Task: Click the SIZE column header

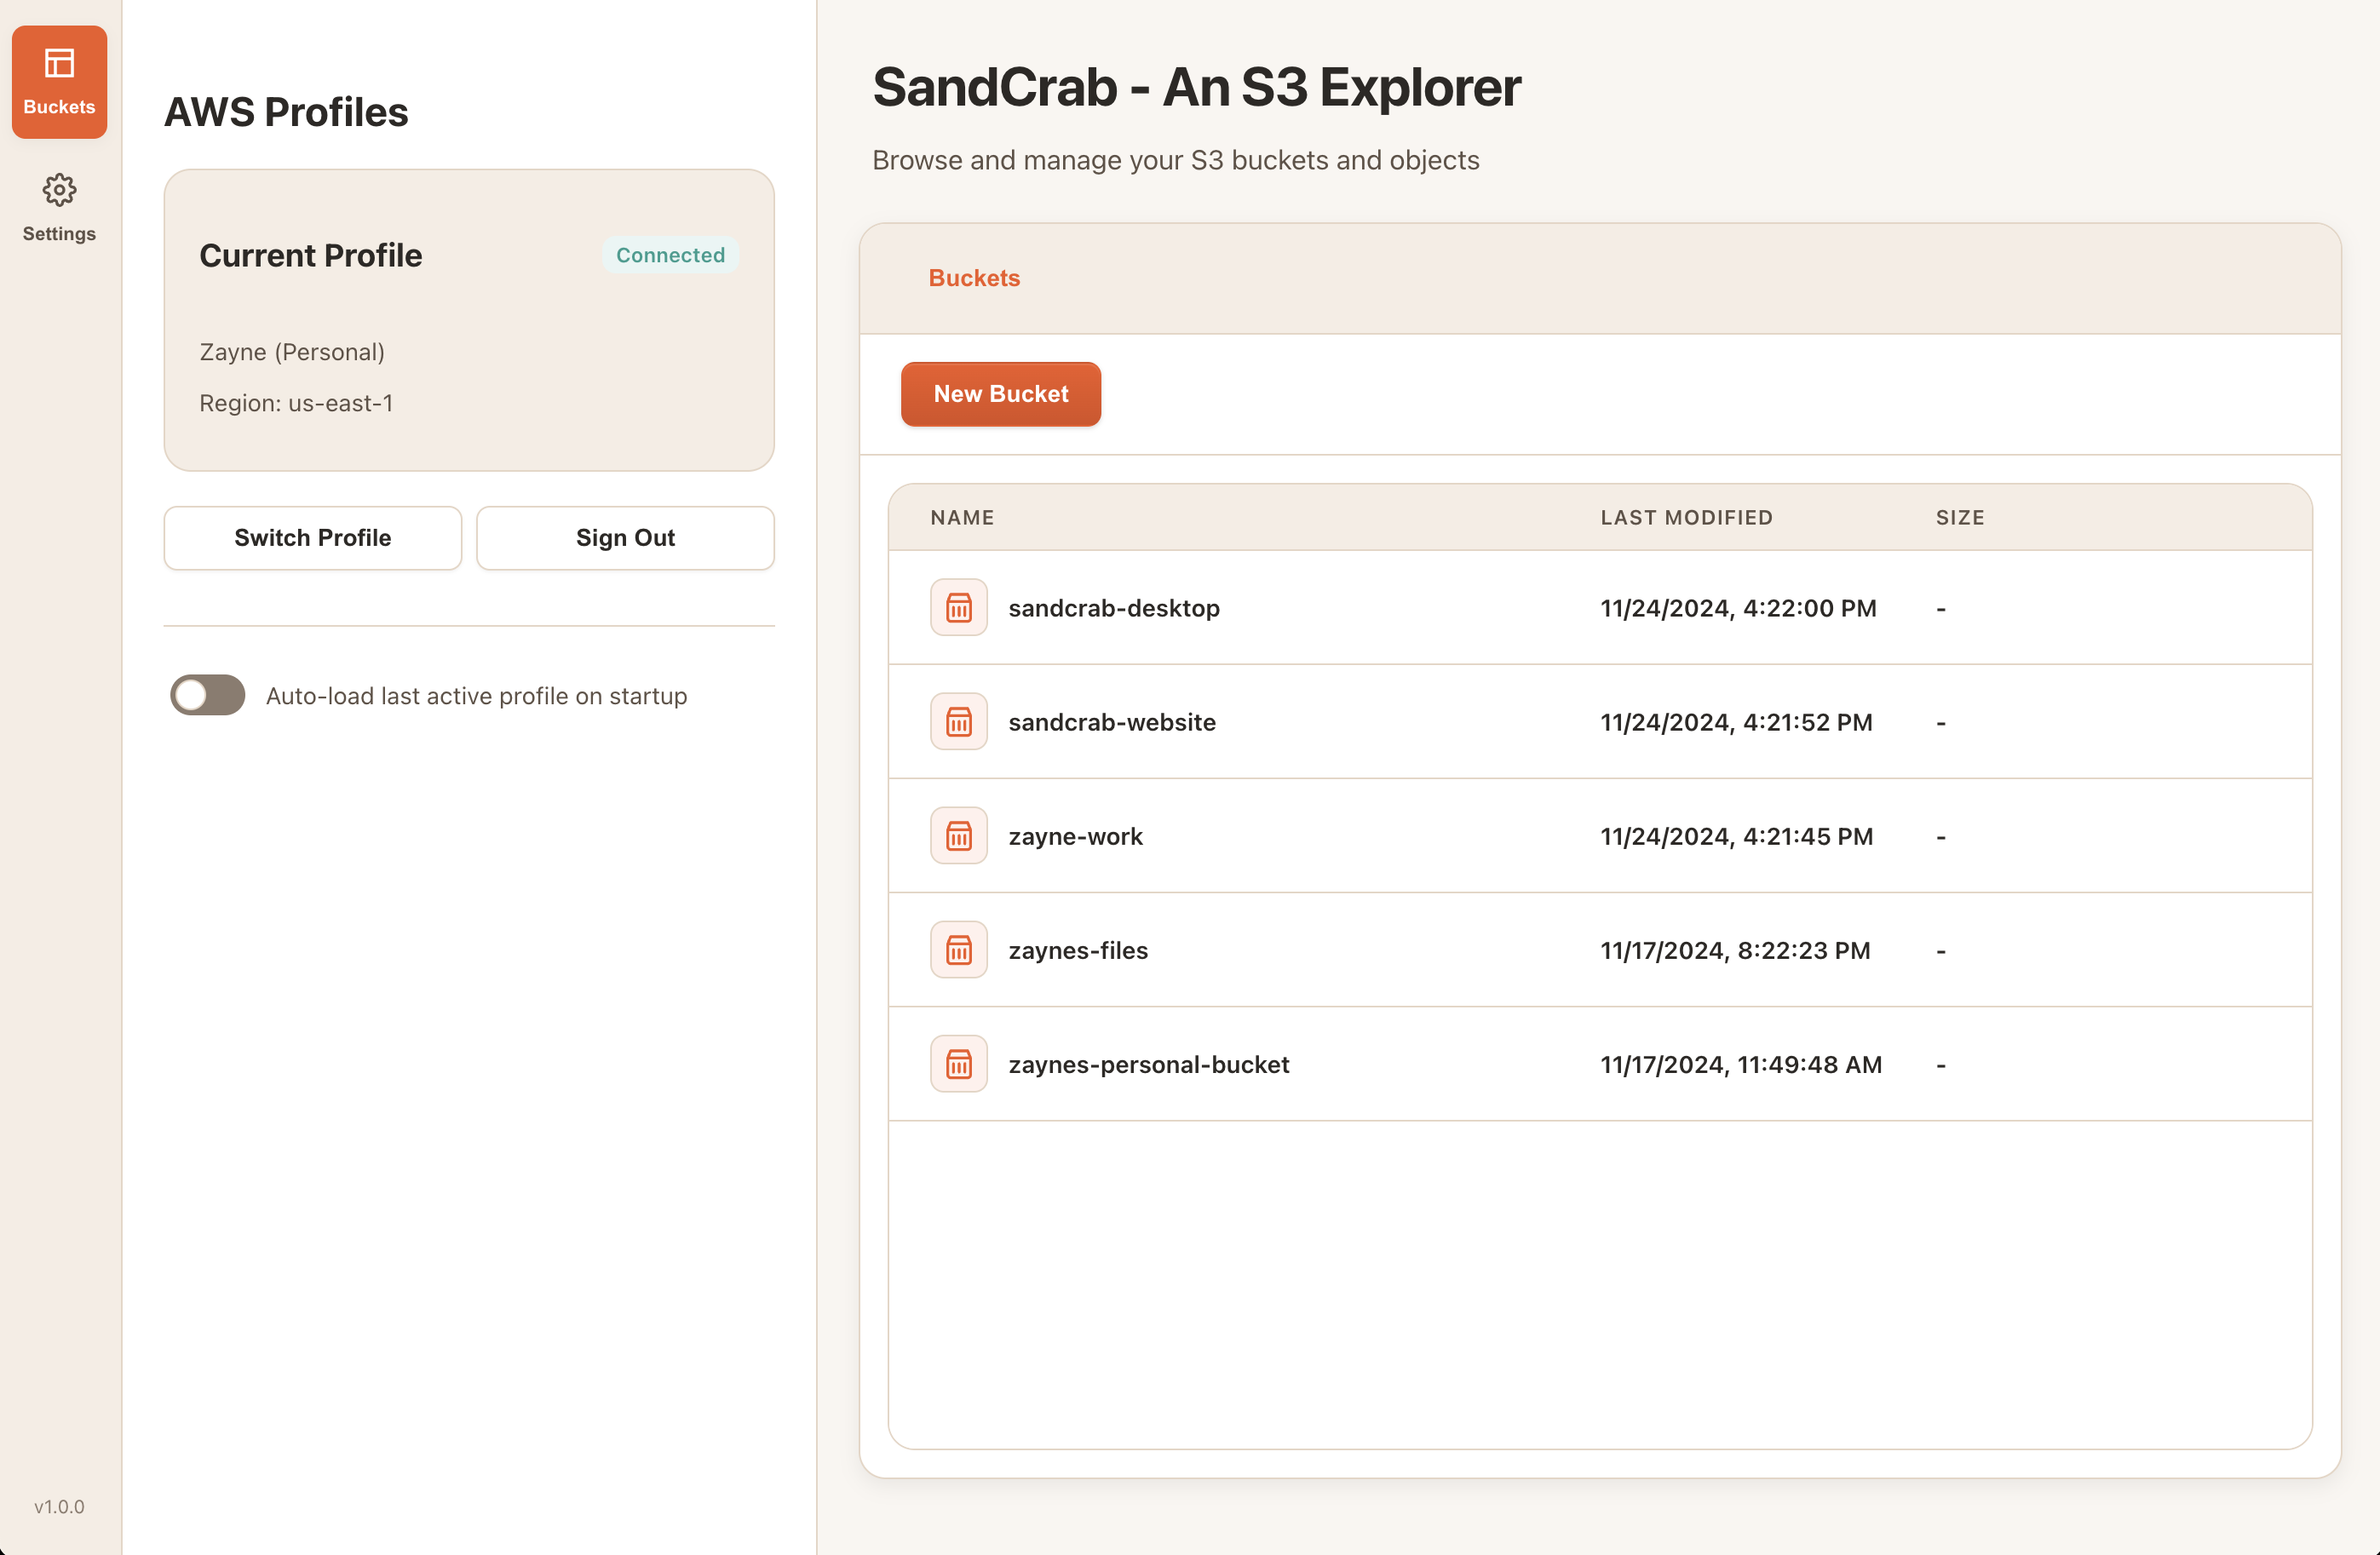Action: click(1959, 517)
